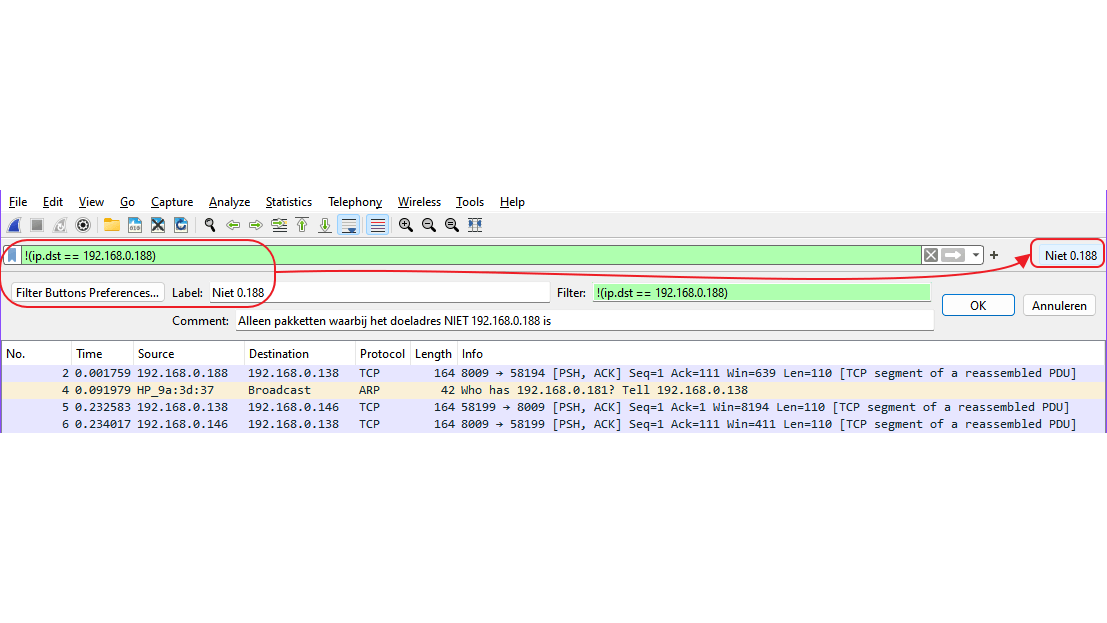Open the File menu
Image resolution: width=1107 pixels, height=623 pixels.
[x=18, y=202]
